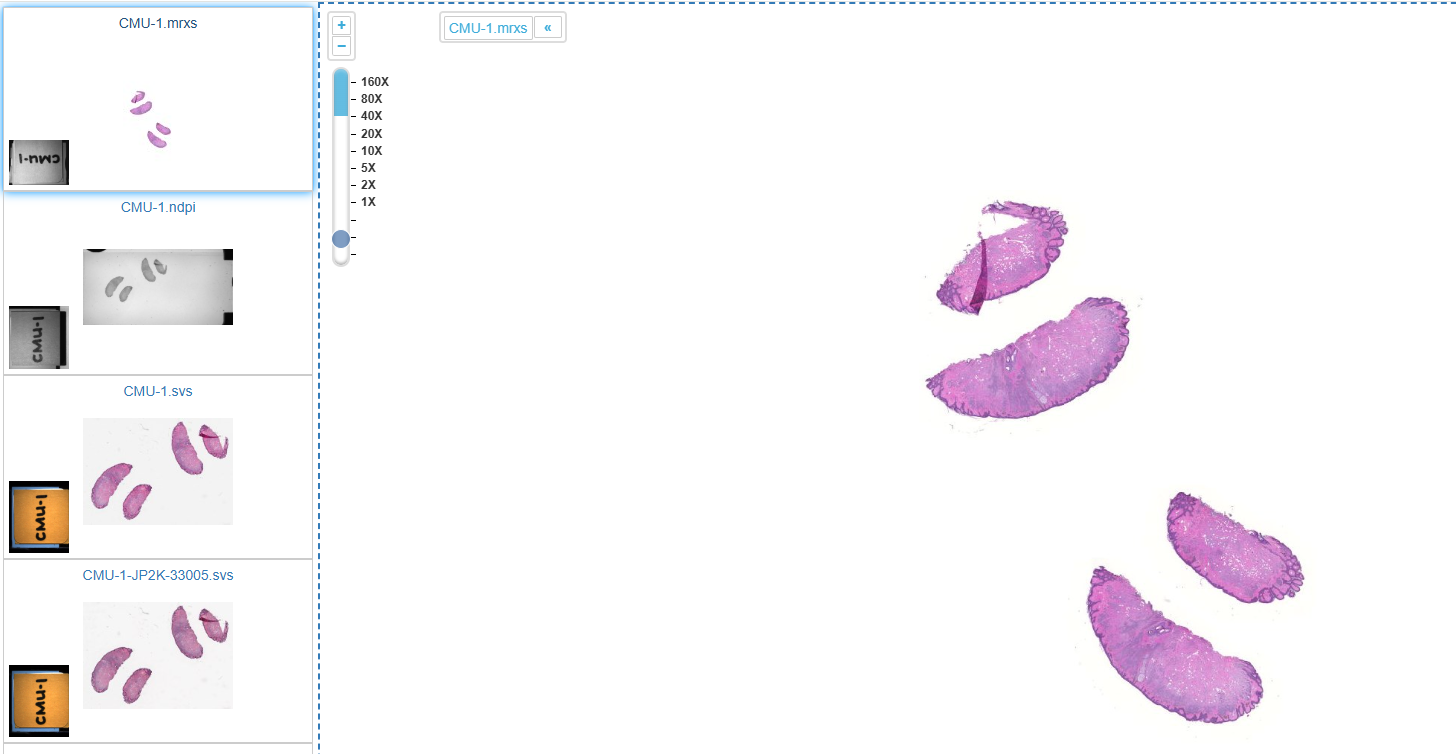Select the CMU-1.mrxs title in the sidebar
This screenshot has height=754, width=1456.
pyautogui.click(x=158, y=23)
